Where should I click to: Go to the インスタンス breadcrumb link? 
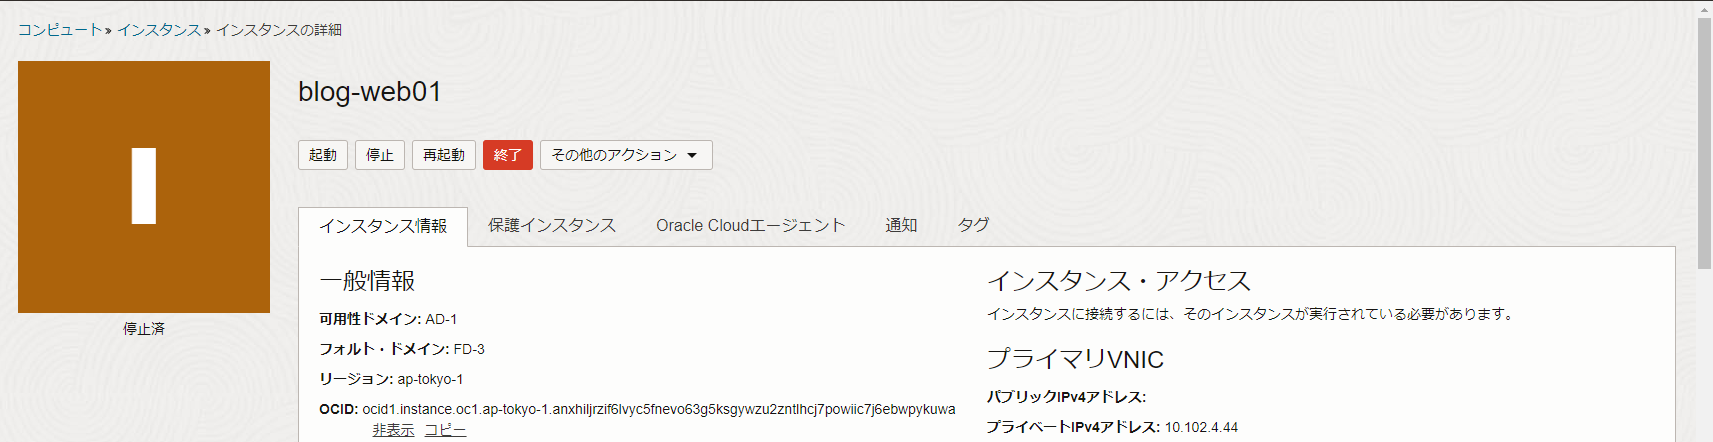(159, 30)
